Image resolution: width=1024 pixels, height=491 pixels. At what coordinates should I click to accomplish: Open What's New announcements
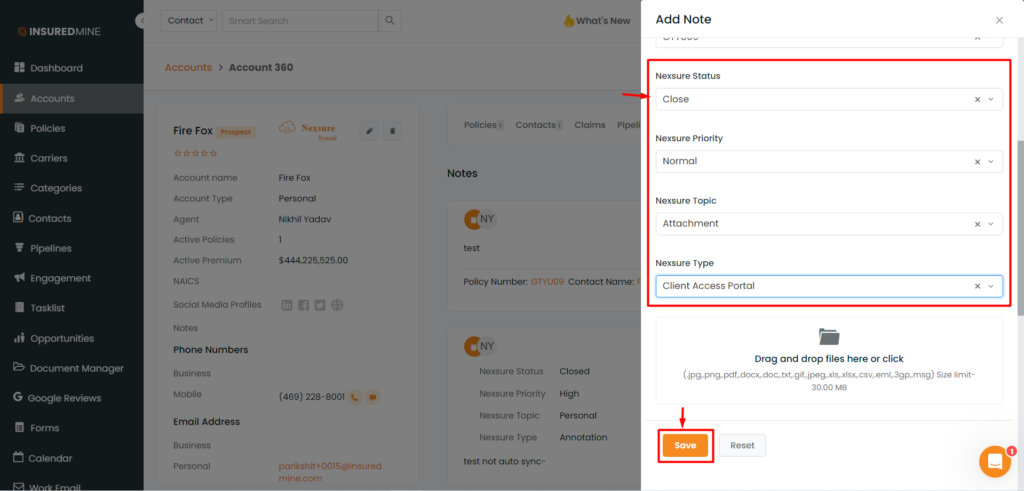tap(597, 21)
